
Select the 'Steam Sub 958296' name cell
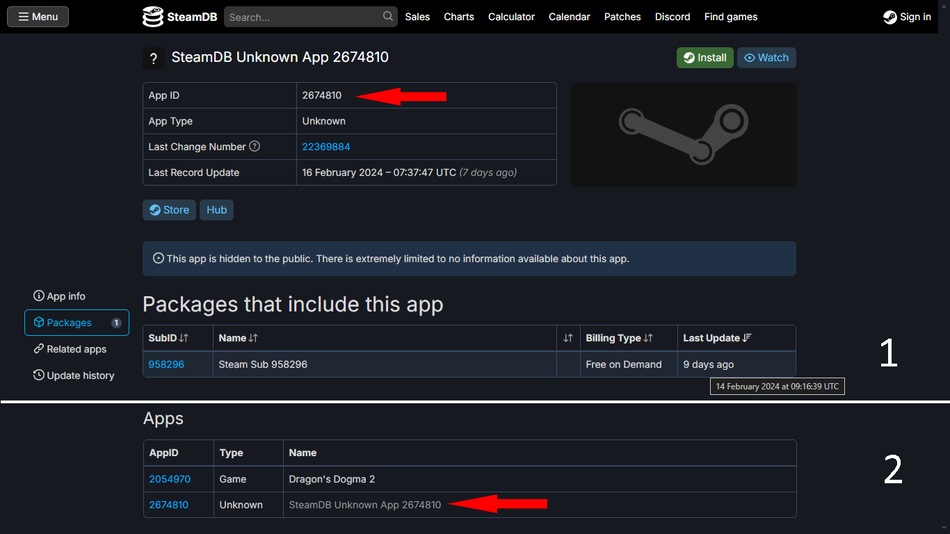(384, 364)
